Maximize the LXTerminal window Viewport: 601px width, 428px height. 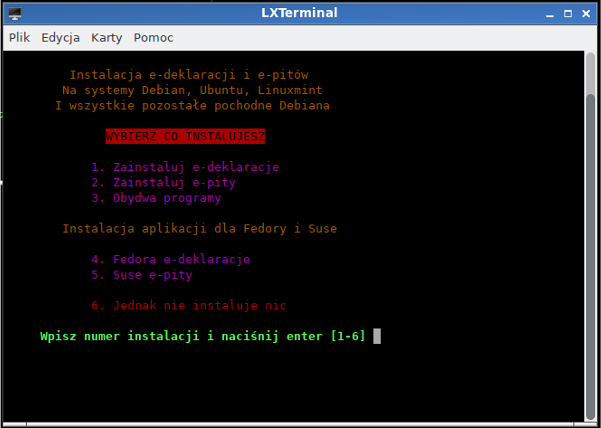pos(568,14)
